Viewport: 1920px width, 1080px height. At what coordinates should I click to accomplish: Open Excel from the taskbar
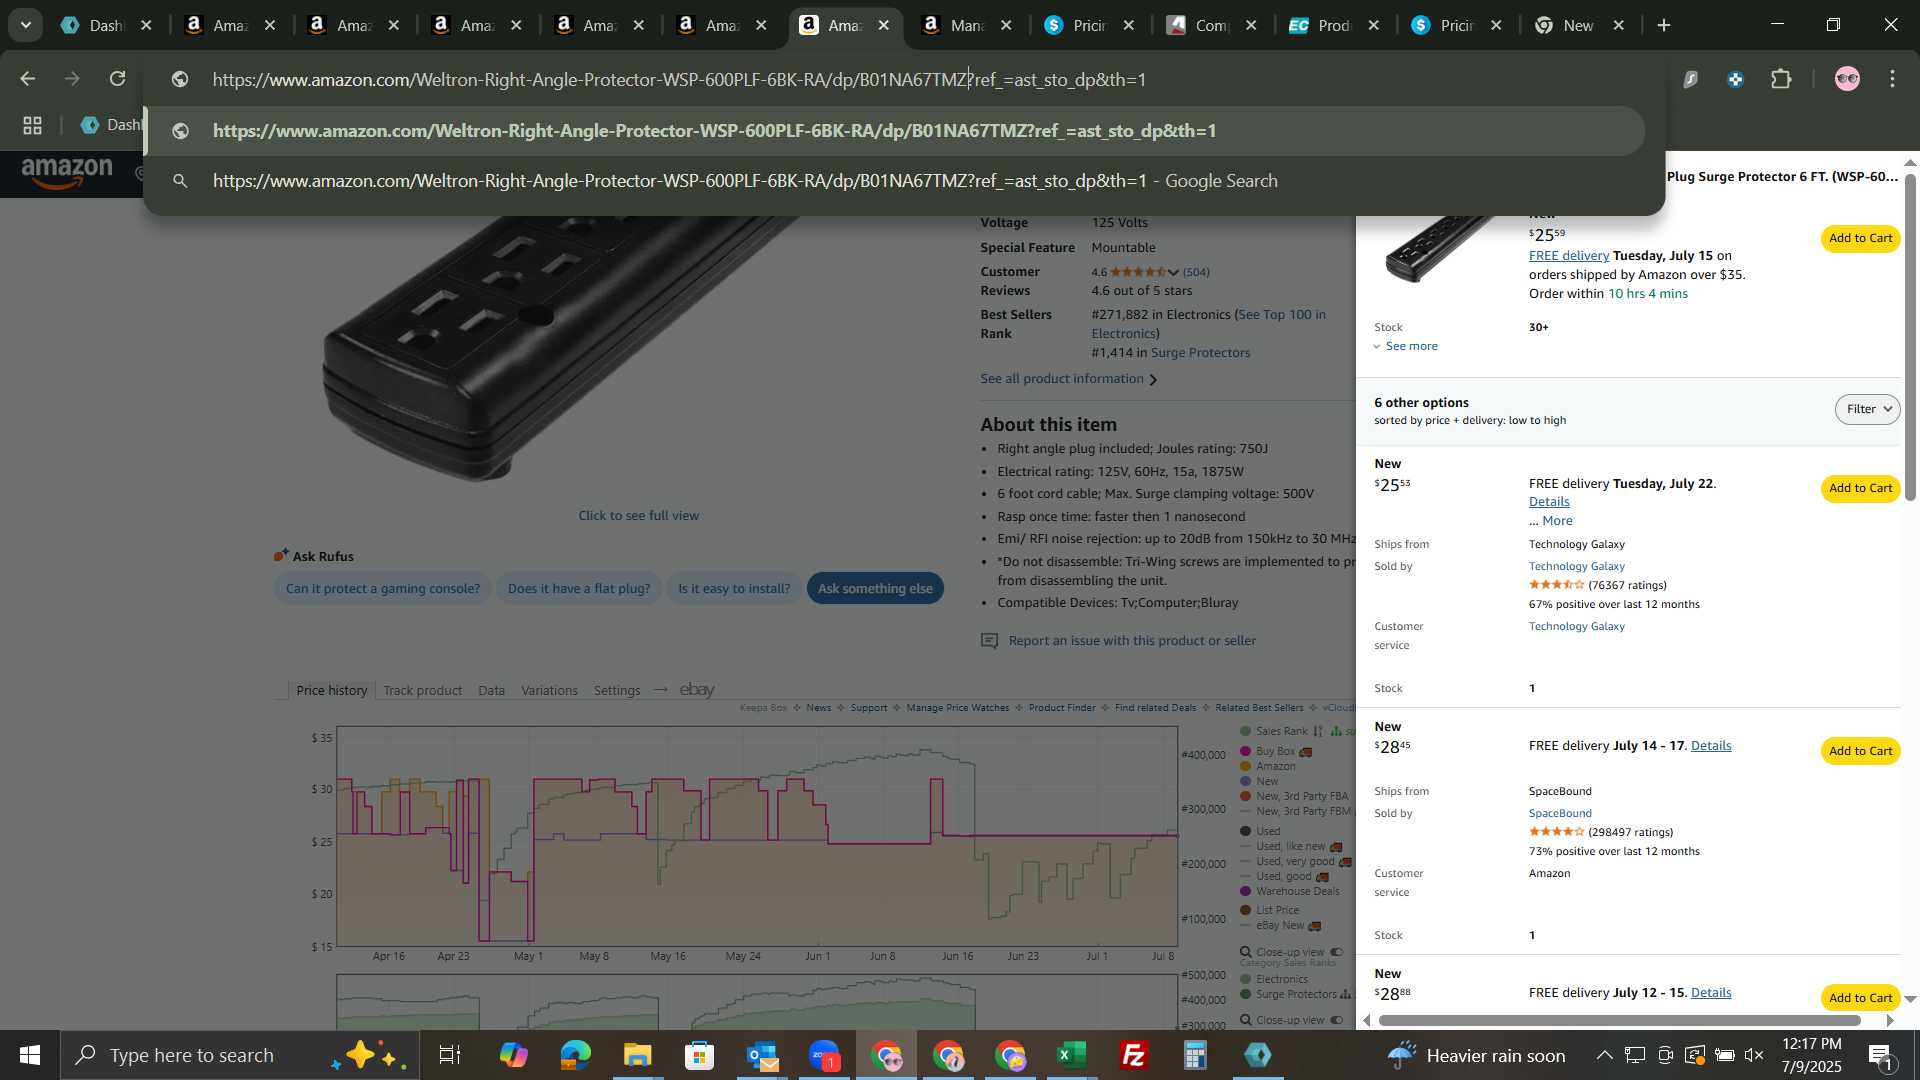point(1071,1055)
